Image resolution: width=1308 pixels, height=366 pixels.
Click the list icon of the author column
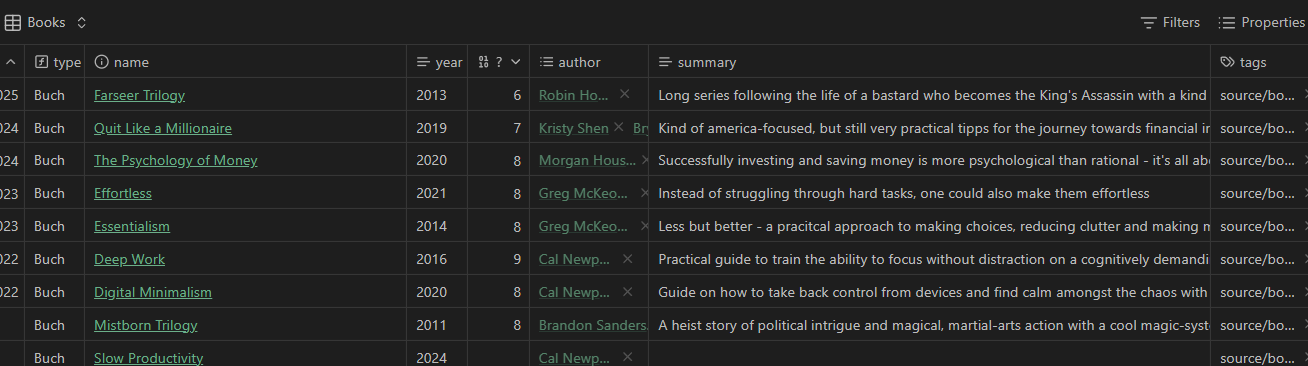click(546, 62)
